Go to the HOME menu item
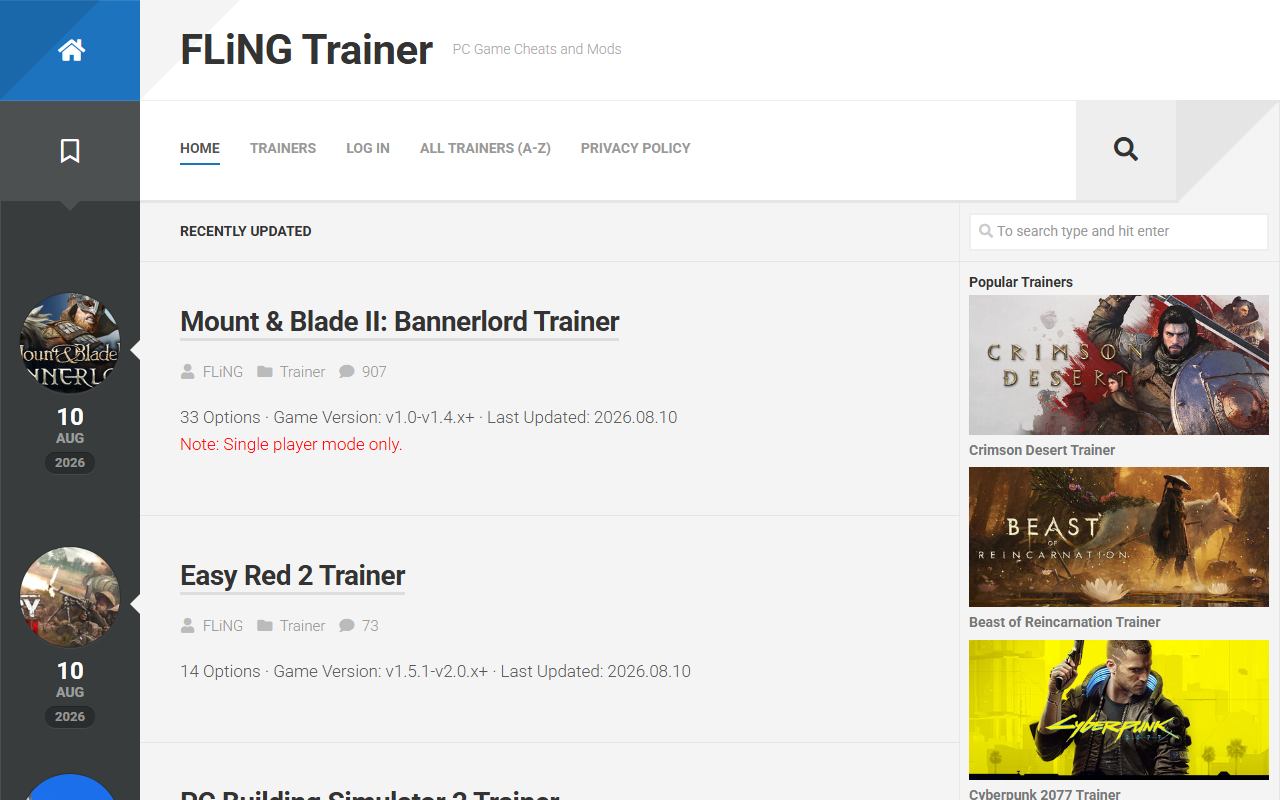1280x800 pixels. tap(200, 148)
